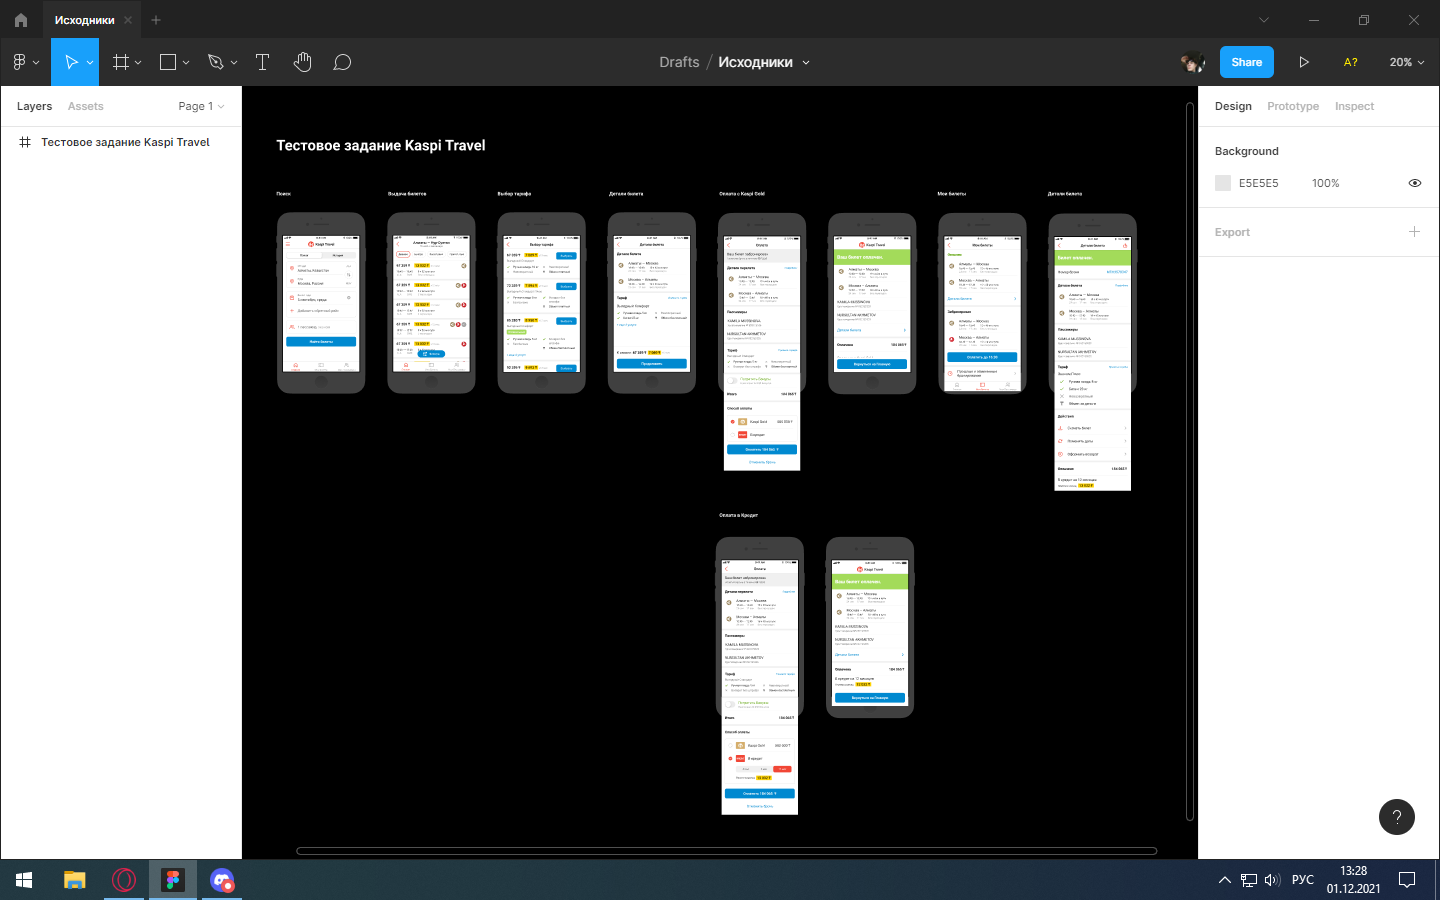The width and height of the screenshot is (1440, 900).
Task: Present the prototype with play icon
Action: 1304,62
